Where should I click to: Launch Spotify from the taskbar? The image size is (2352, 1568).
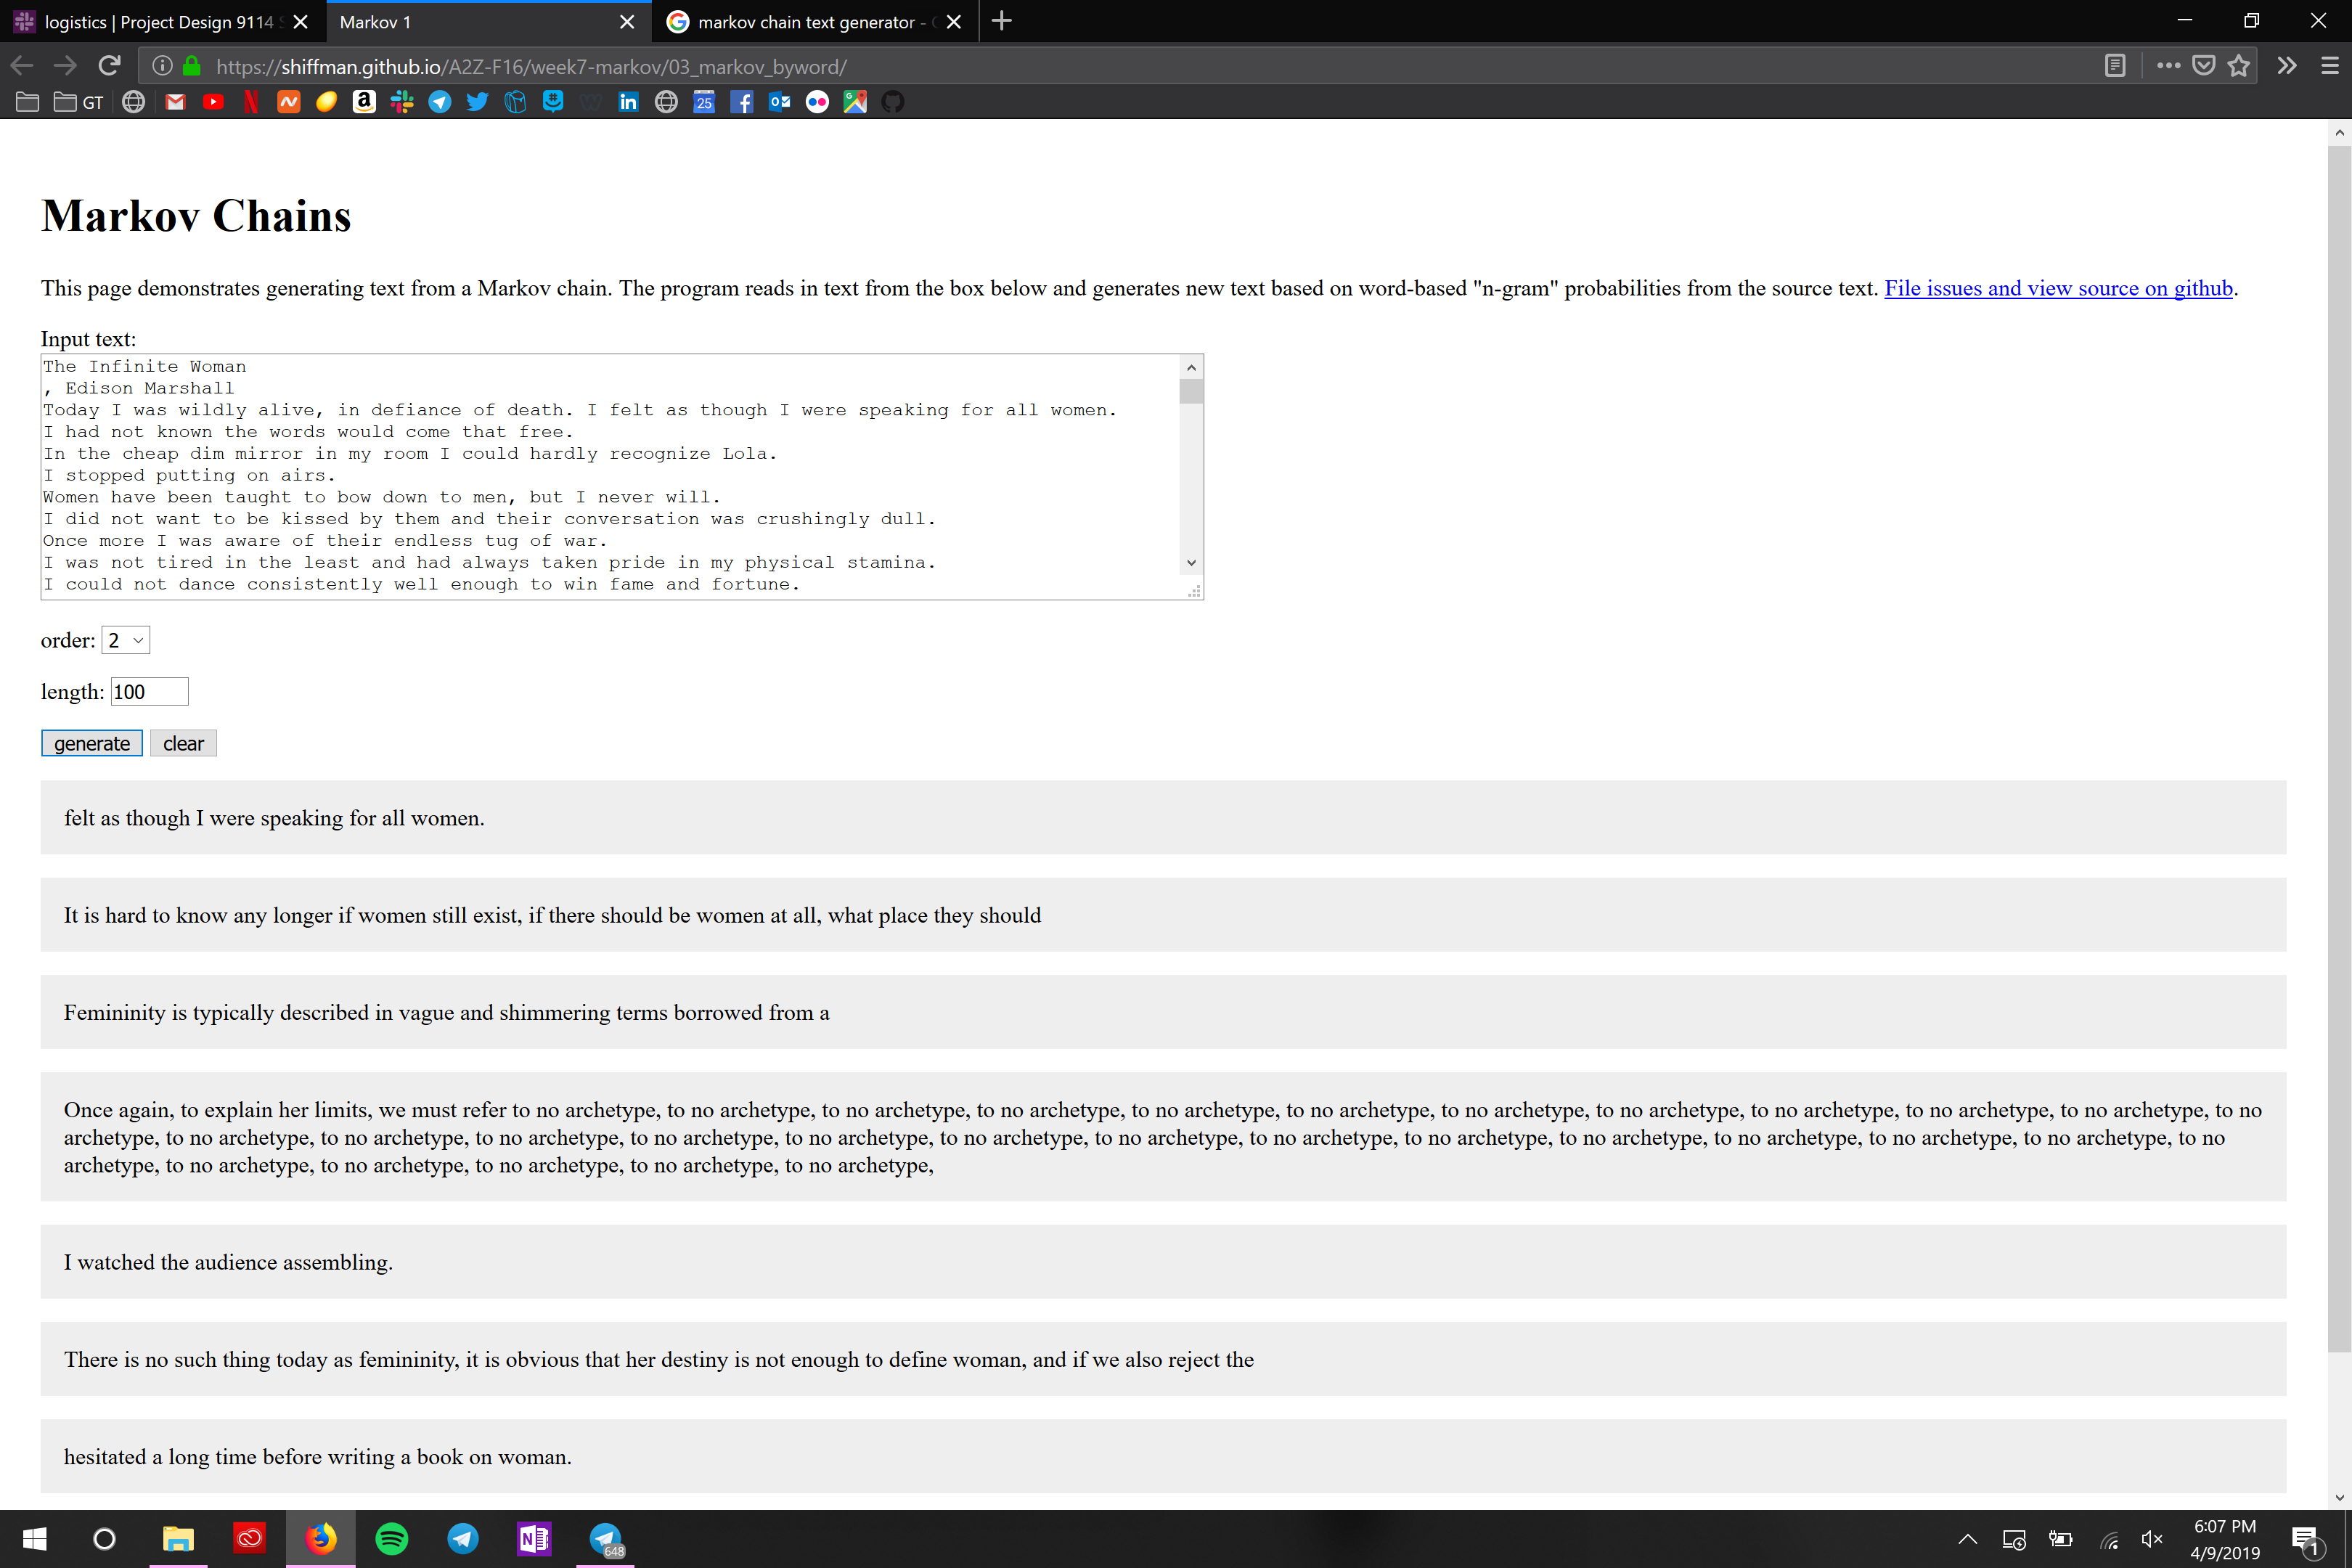coord(392,1539)
